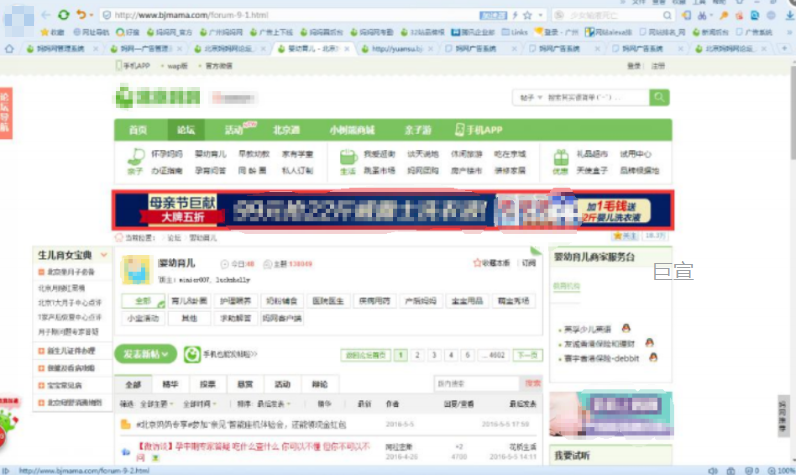Click the 亲子 category icon
Image resolution: width=796 pixels, height=475 pixels.
pyautogui.click(x=136, y=156)
